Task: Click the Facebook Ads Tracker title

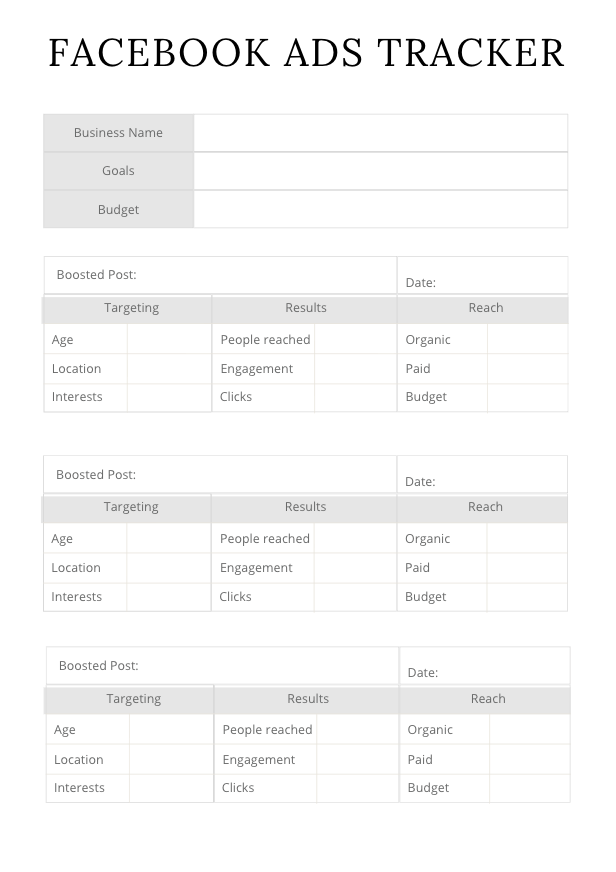Action: pyautogui.click(x=307, y=53)
